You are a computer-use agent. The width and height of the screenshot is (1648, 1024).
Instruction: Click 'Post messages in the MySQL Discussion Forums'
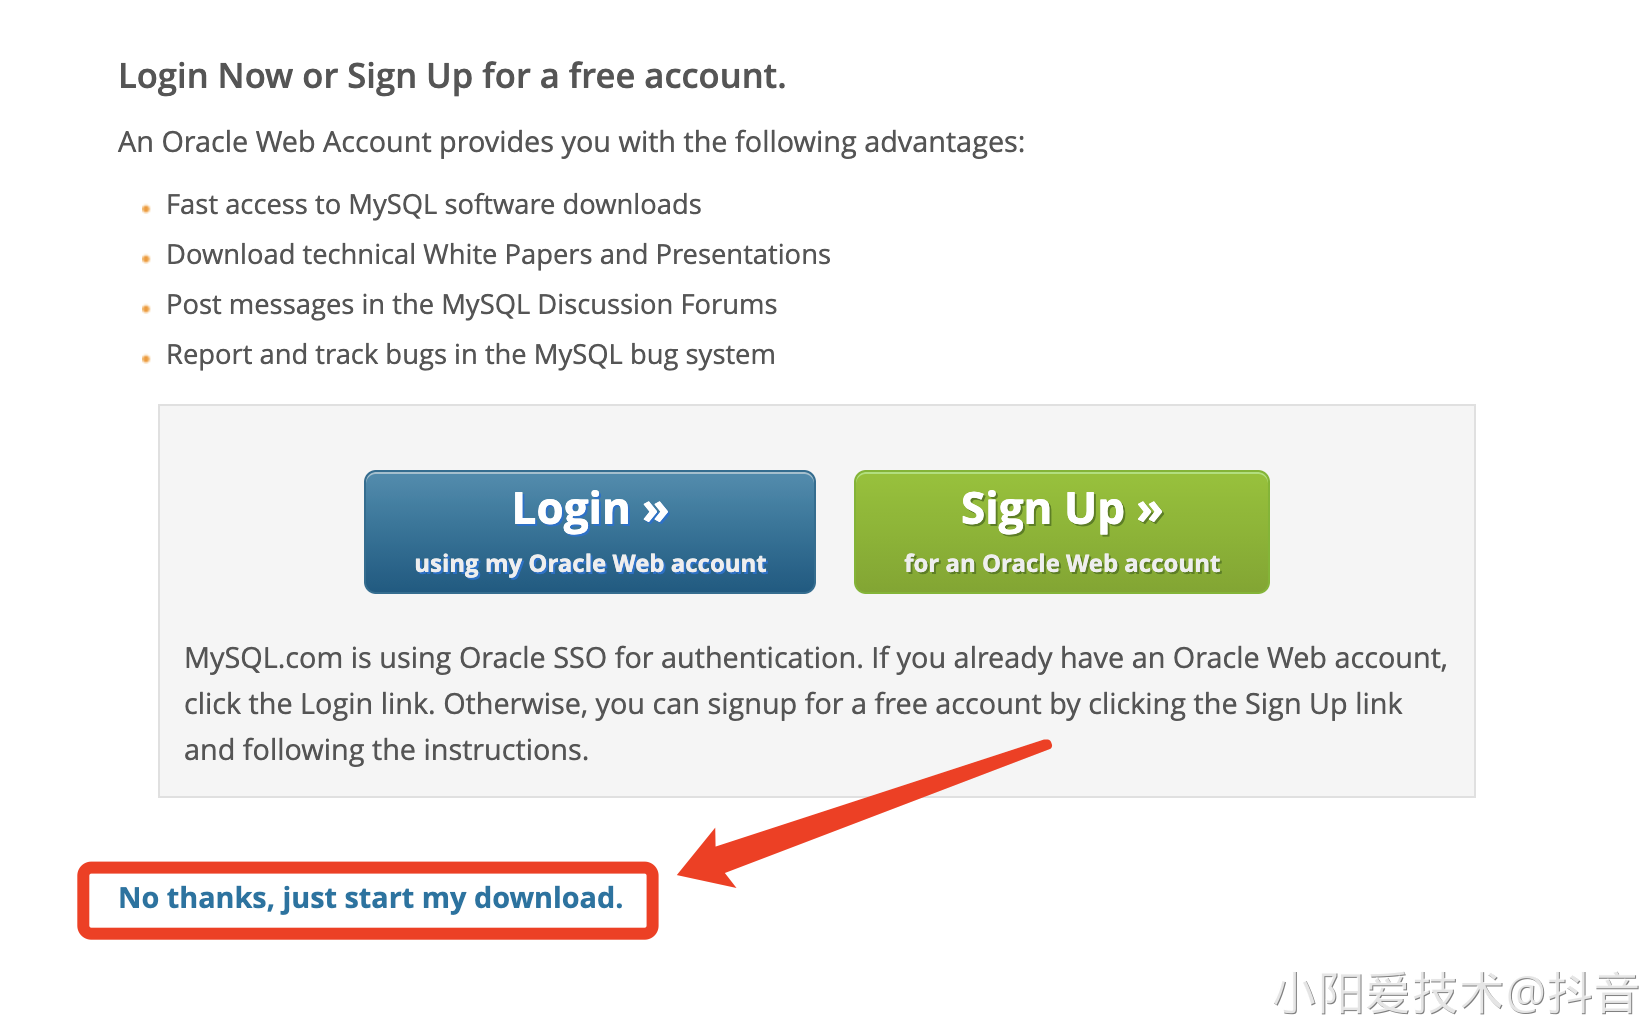pyautogui.click(x=471, y=305)
